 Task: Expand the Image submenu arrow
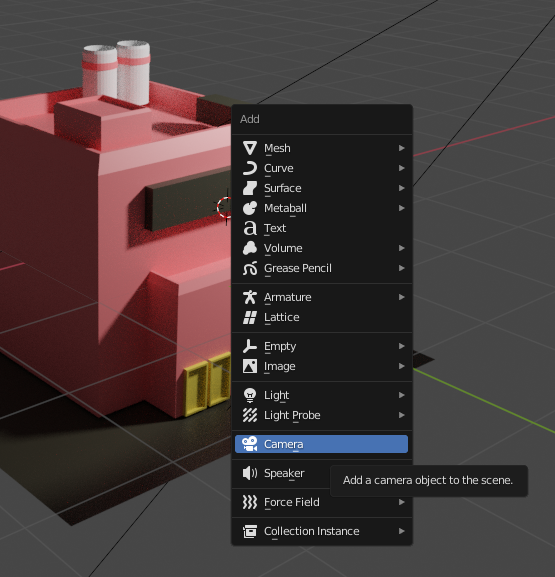[402, 366]
